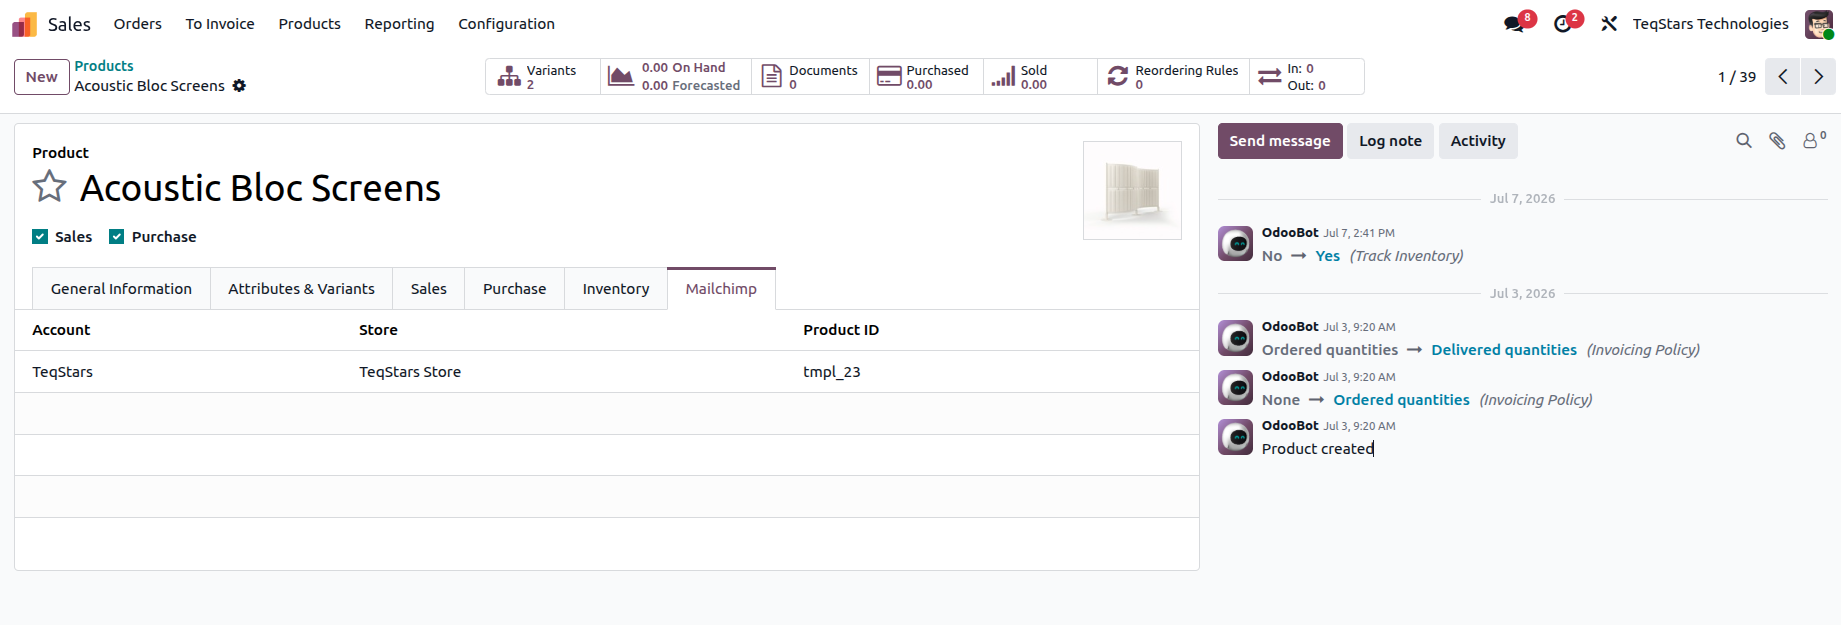Open In/Out moves stat button
The height and width of the screenshot is (625, 1841).
click(x=1306, y=77)
